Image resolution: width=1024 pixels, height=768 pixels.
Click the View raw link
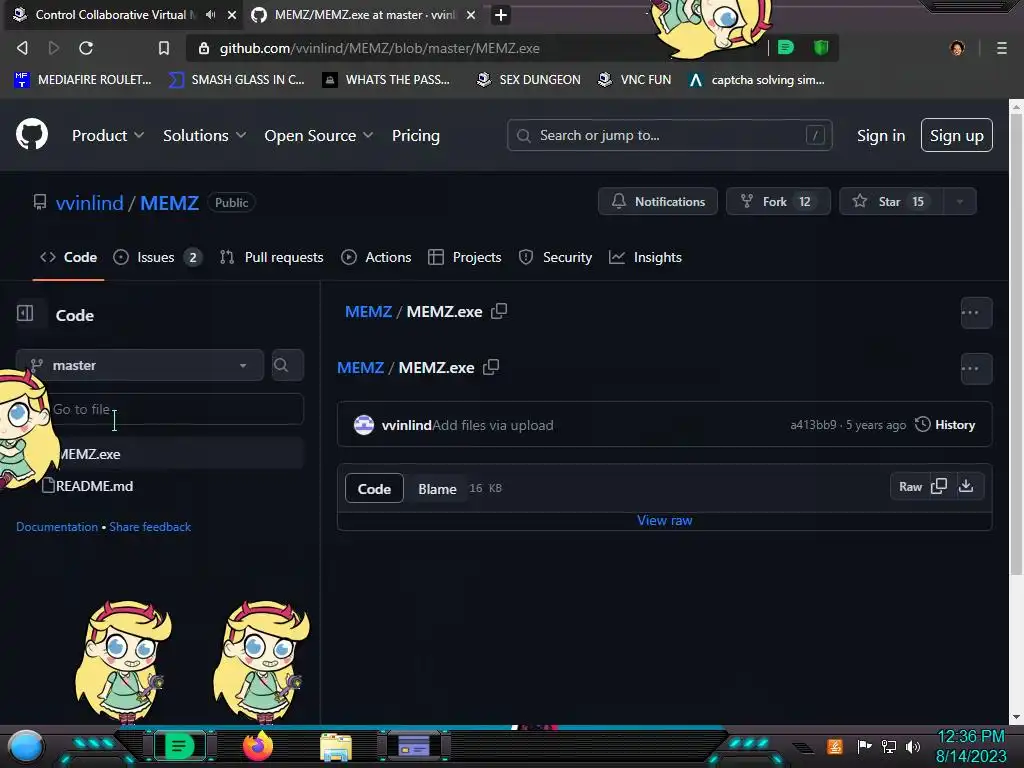coord(664,520)
